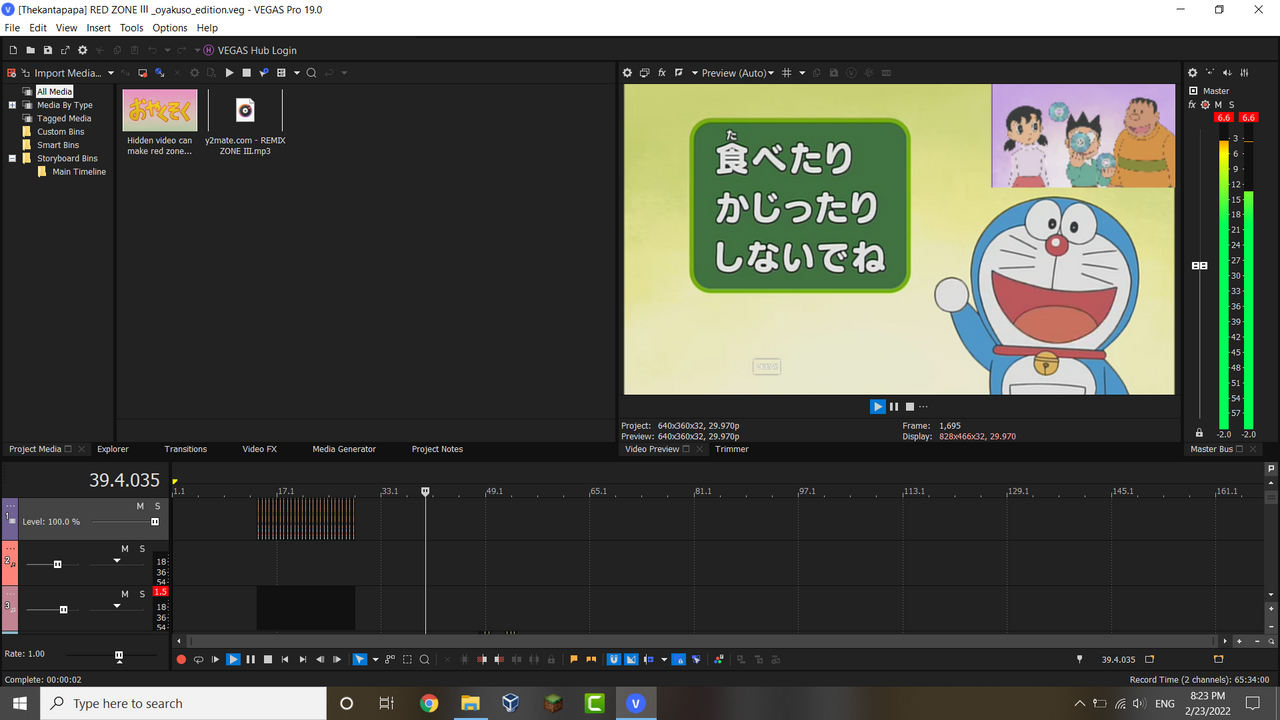Screen dimensions: 1280x720
Task: Mute video track 1
Action: click(x=141, y=506)
